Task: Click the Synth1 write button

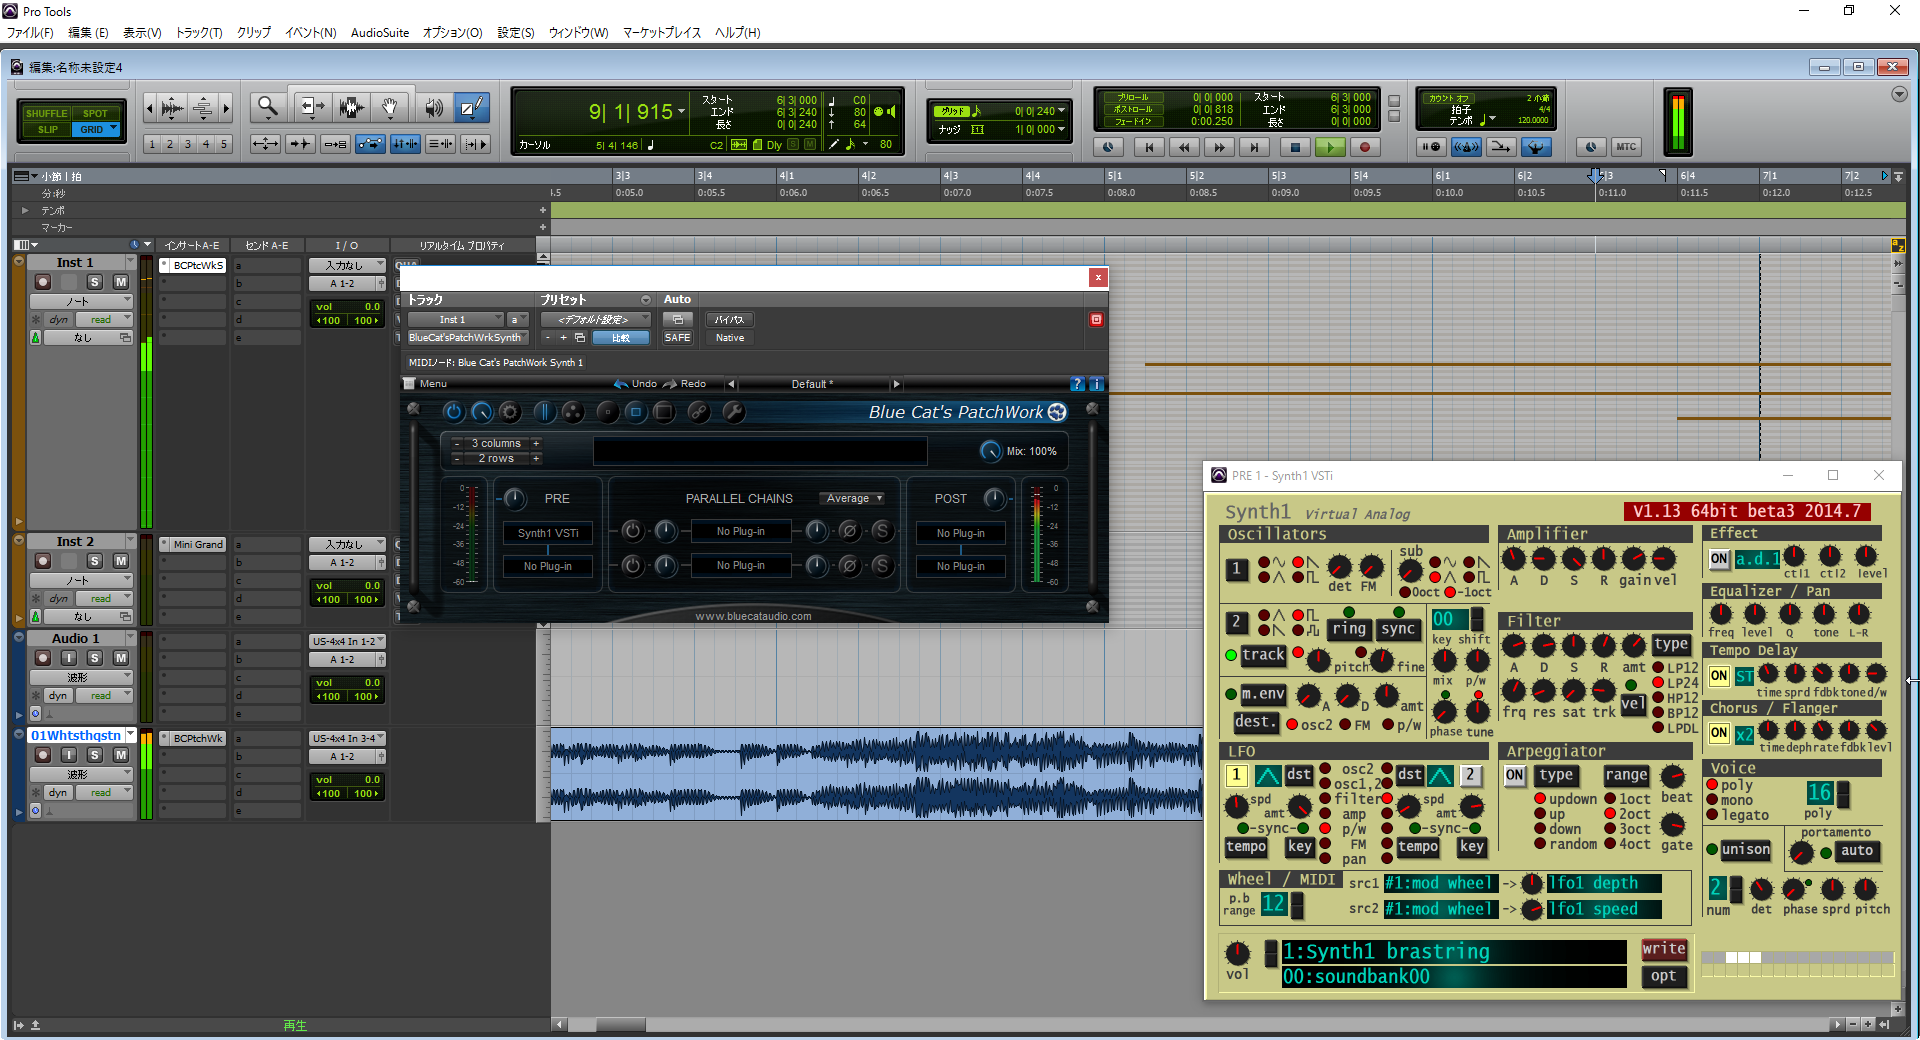Action: [x=1664, y=949]
